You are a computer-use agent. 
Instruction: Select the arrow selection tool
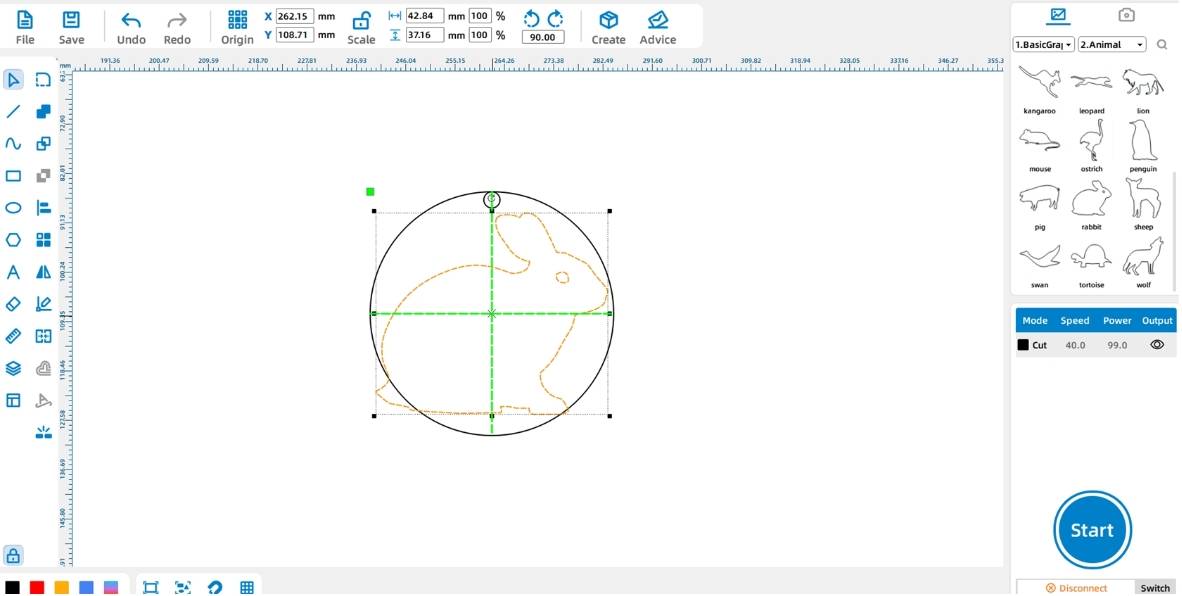point(14,80)
